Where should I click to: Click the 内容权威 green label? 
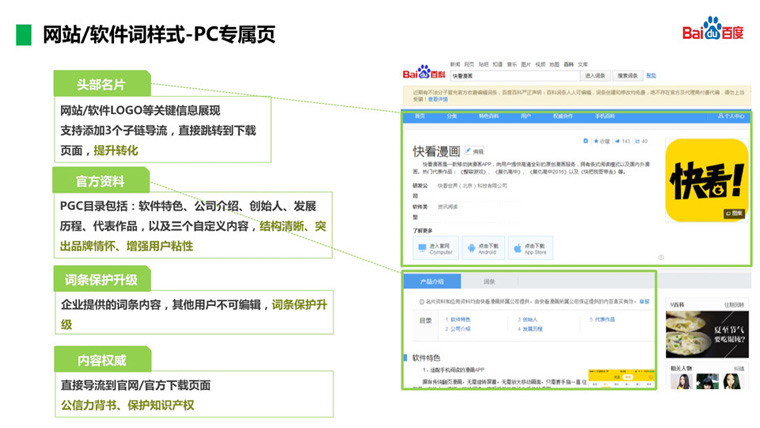(102, 360)
